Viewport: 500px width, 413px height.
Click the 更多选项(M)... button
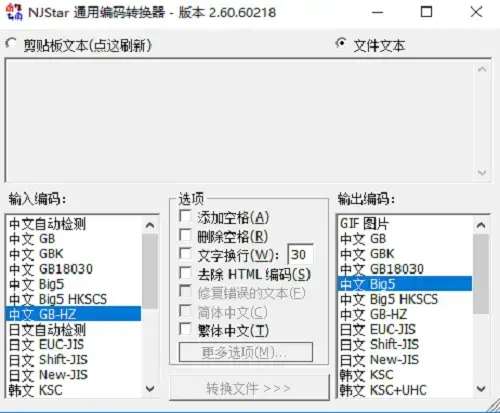pos(246,352)
